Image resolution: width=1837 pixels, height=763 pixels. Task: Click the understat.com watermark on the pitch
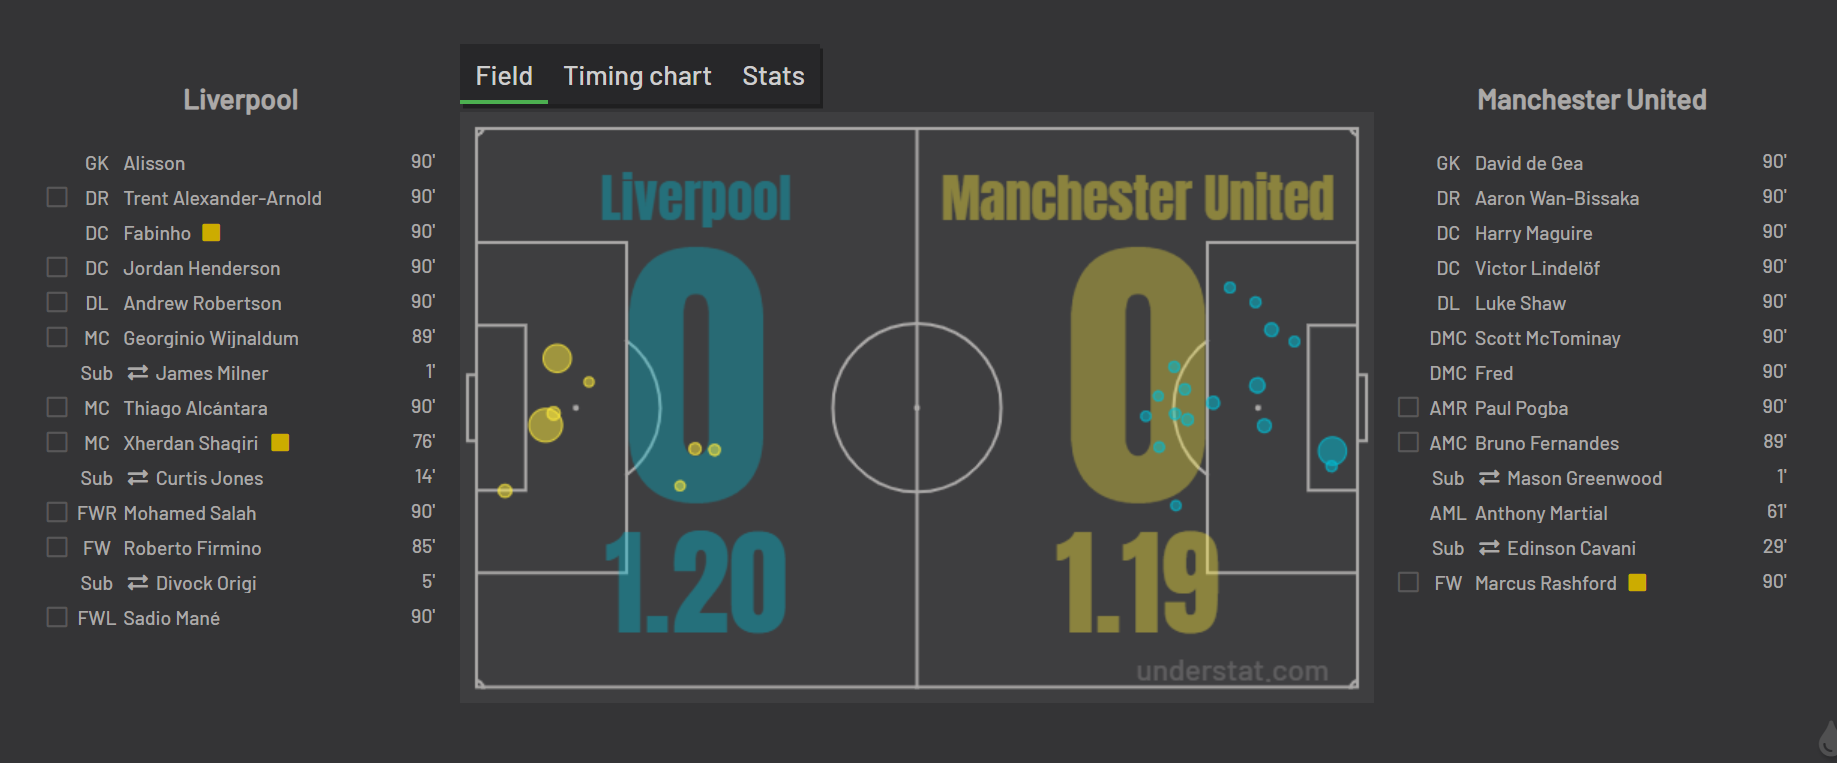tap(1232, 671)
